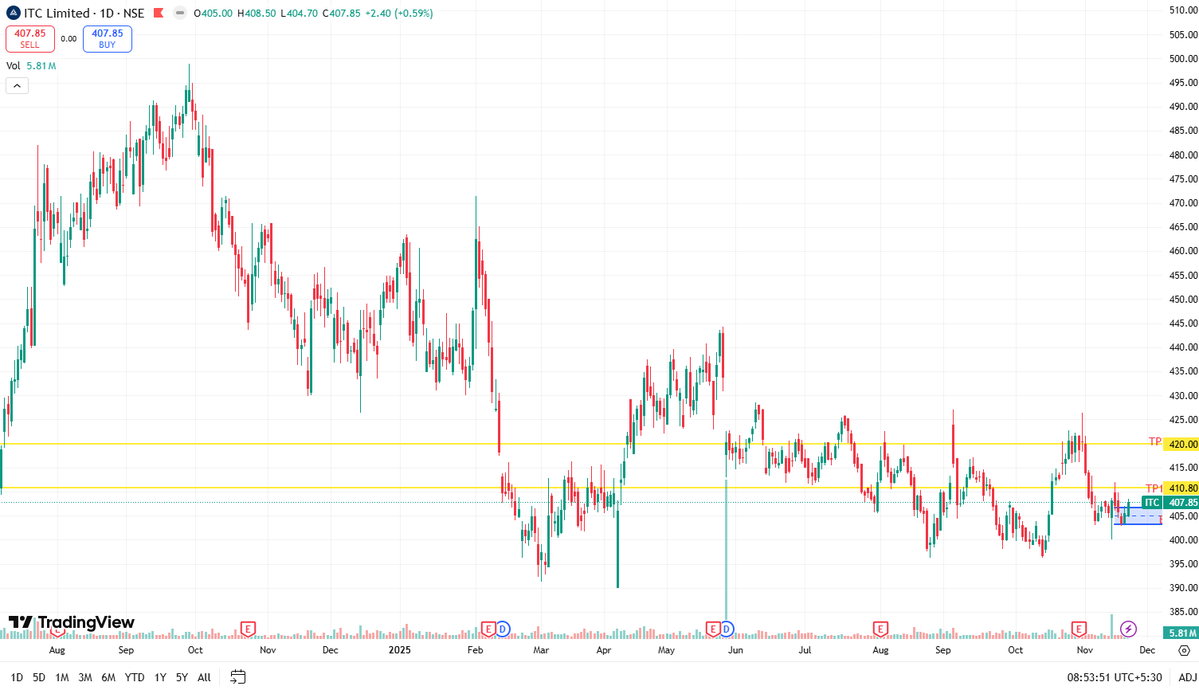This screenshot has height=690, width=1199.
Task: Open chart settings via the gear icon
Action: [1184, 650]
